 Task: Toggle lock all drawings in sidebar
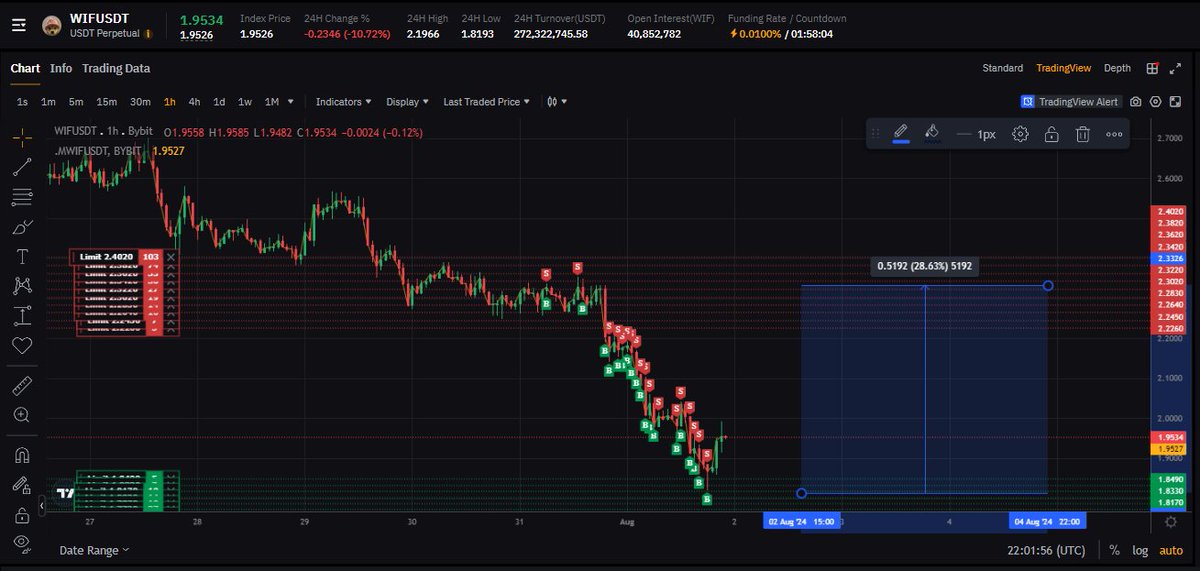tap(22, 515)
